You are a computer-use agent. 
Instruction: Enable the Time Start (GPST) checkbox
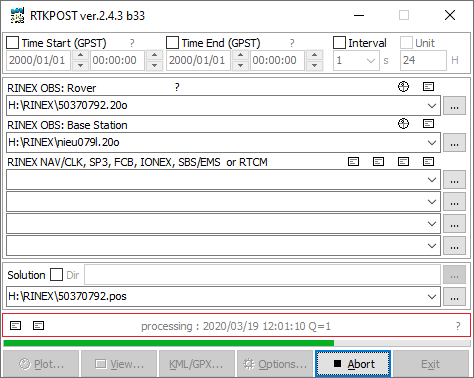13,43
